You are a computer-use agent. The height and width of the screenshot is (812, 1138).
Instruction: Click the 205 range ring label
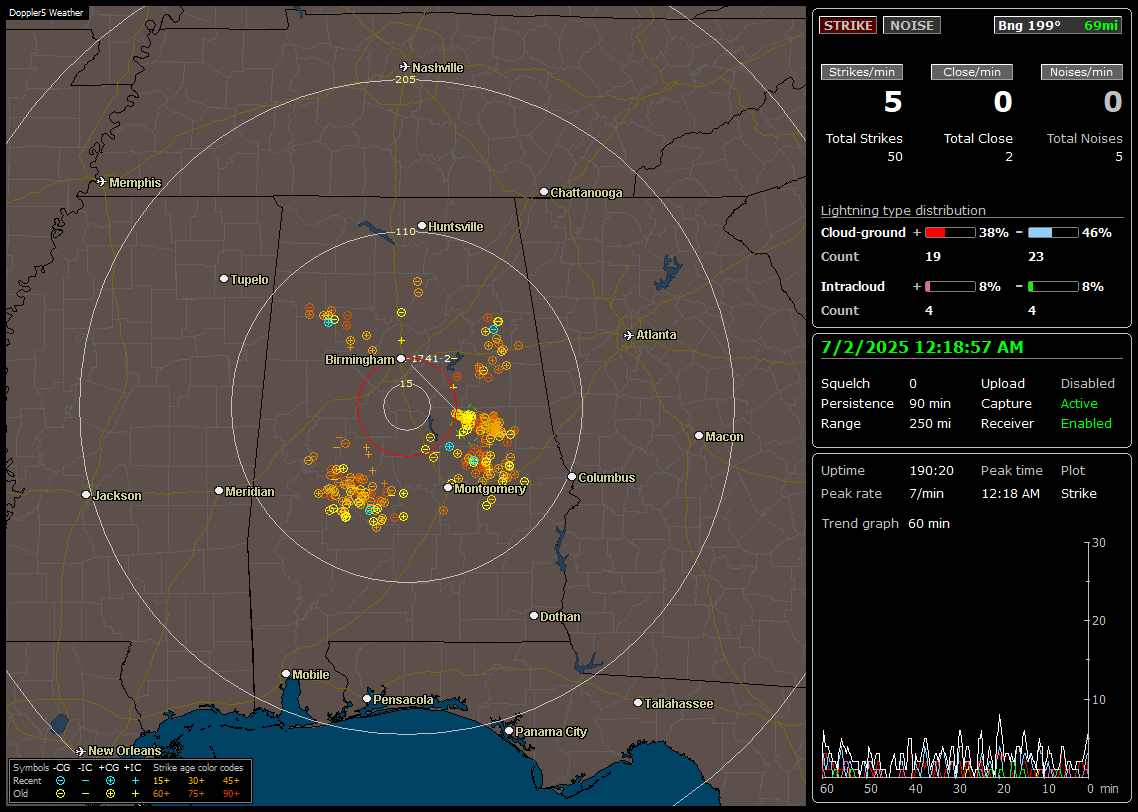coord(405,79)
